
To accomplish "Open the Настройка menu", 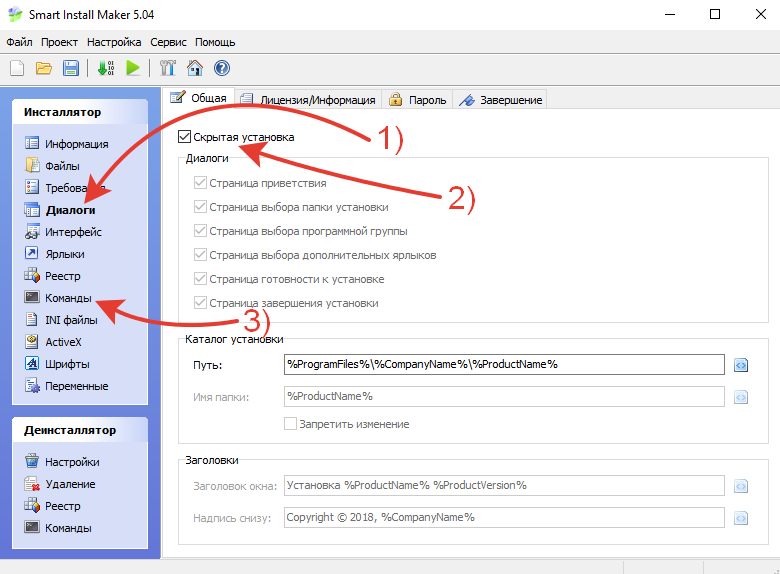I will 114,42.
